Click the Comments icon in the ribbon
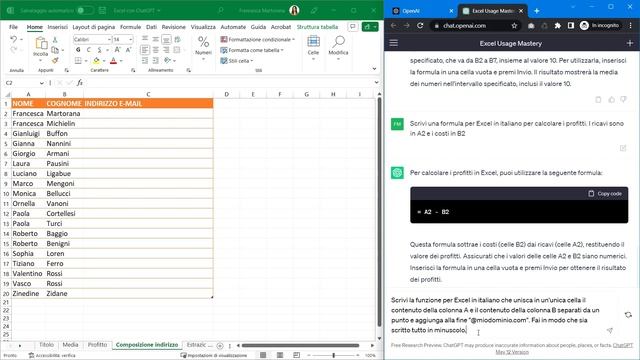The image size is (640, 360). 352,27
